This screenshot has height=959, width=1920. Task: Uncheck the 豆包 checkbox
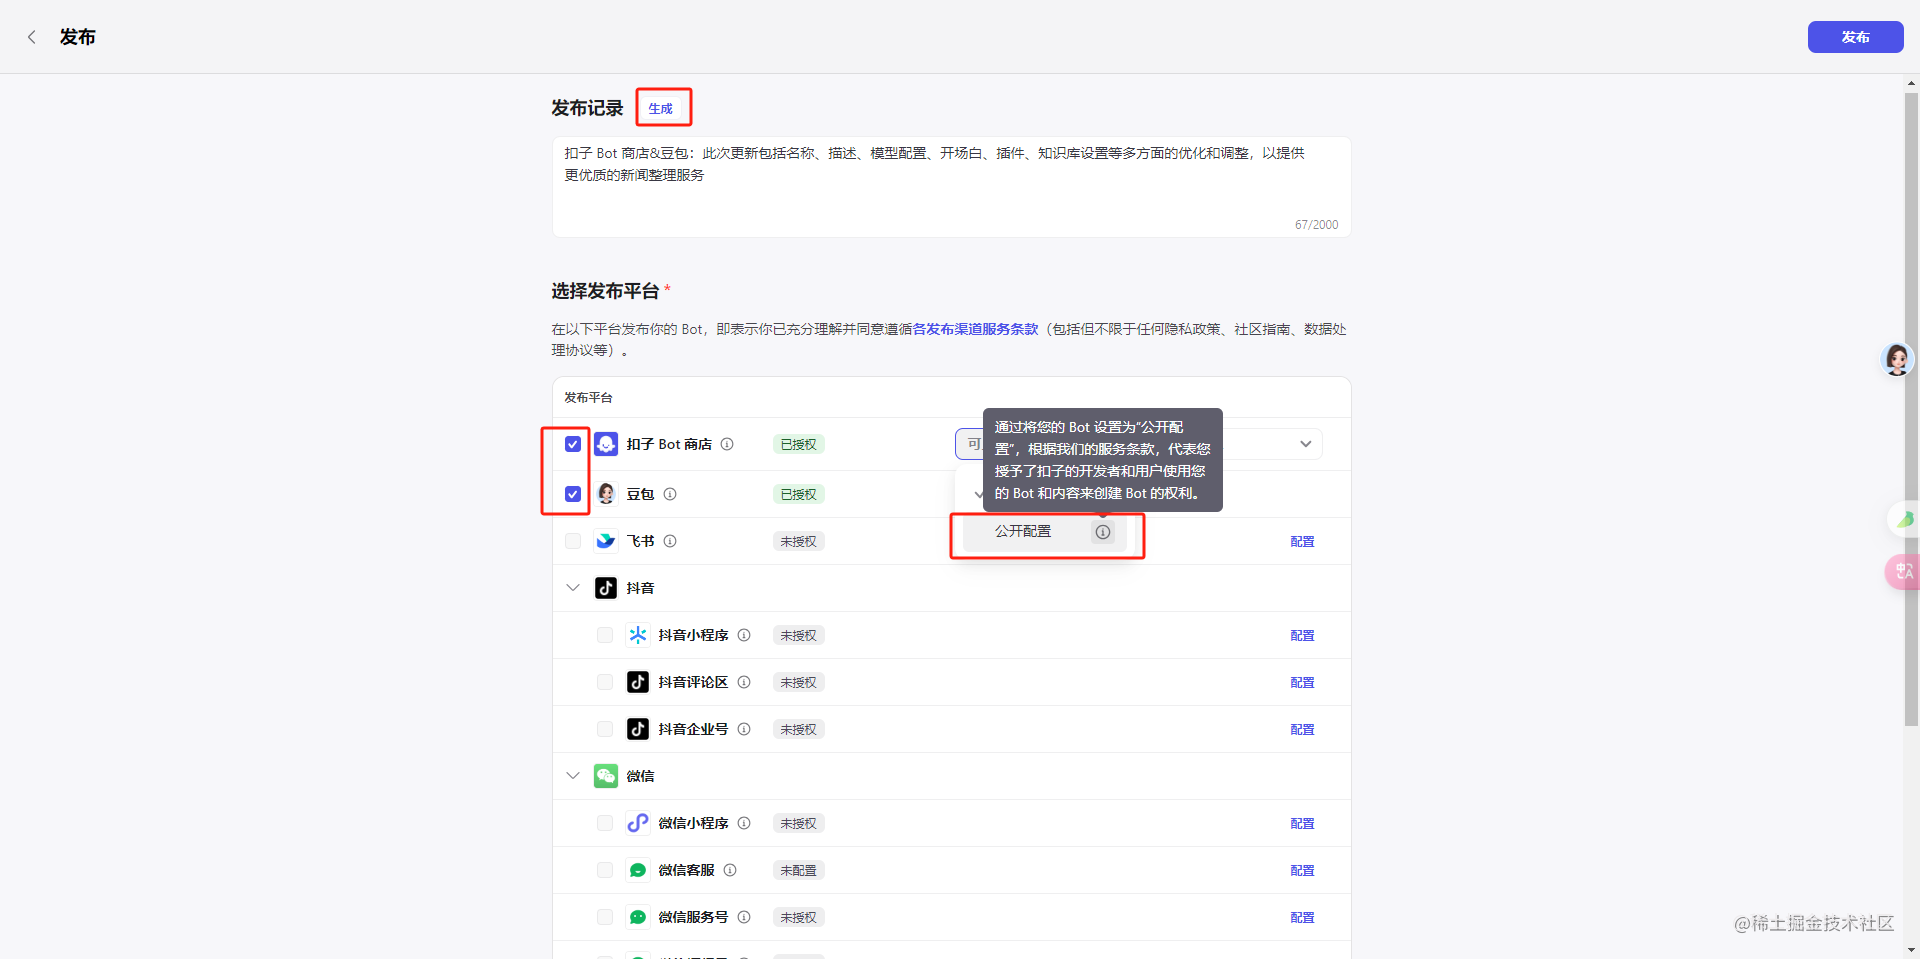[x=573, y=494]
